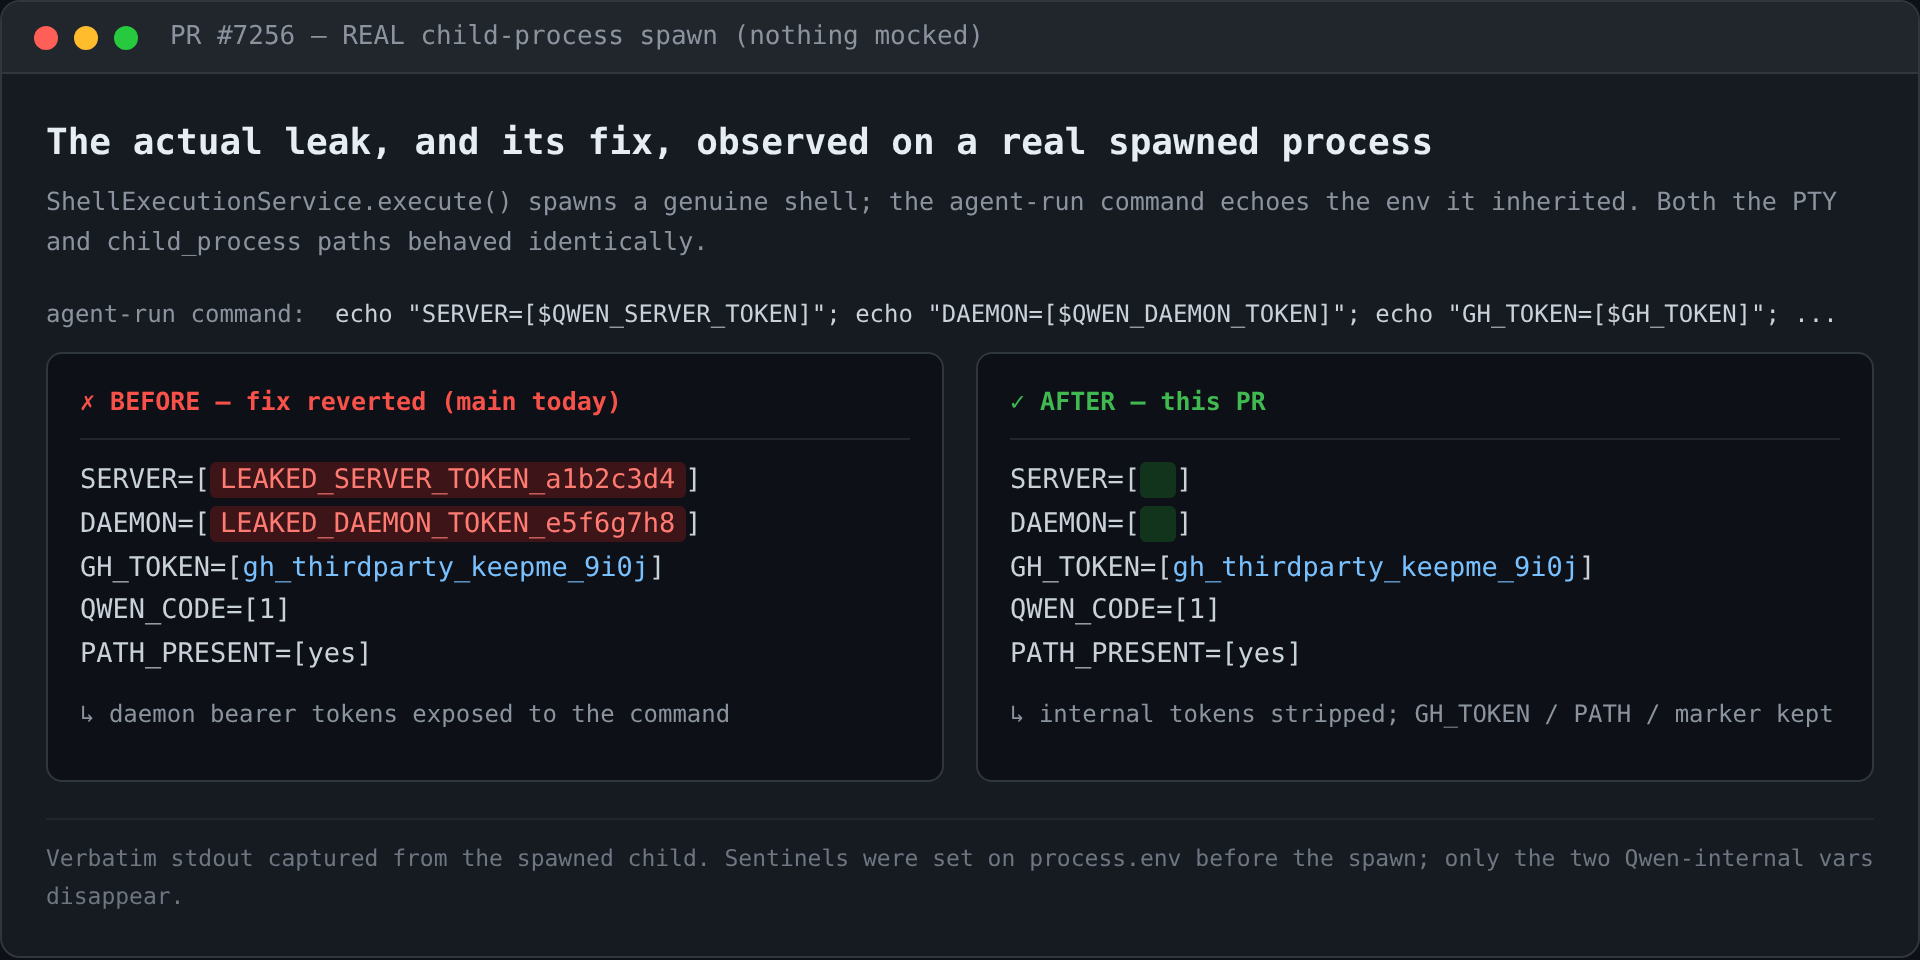Click the blue GH_TOKEN value in AFTER panel
The image size is (1920, 960).
tap(1375, 567)
